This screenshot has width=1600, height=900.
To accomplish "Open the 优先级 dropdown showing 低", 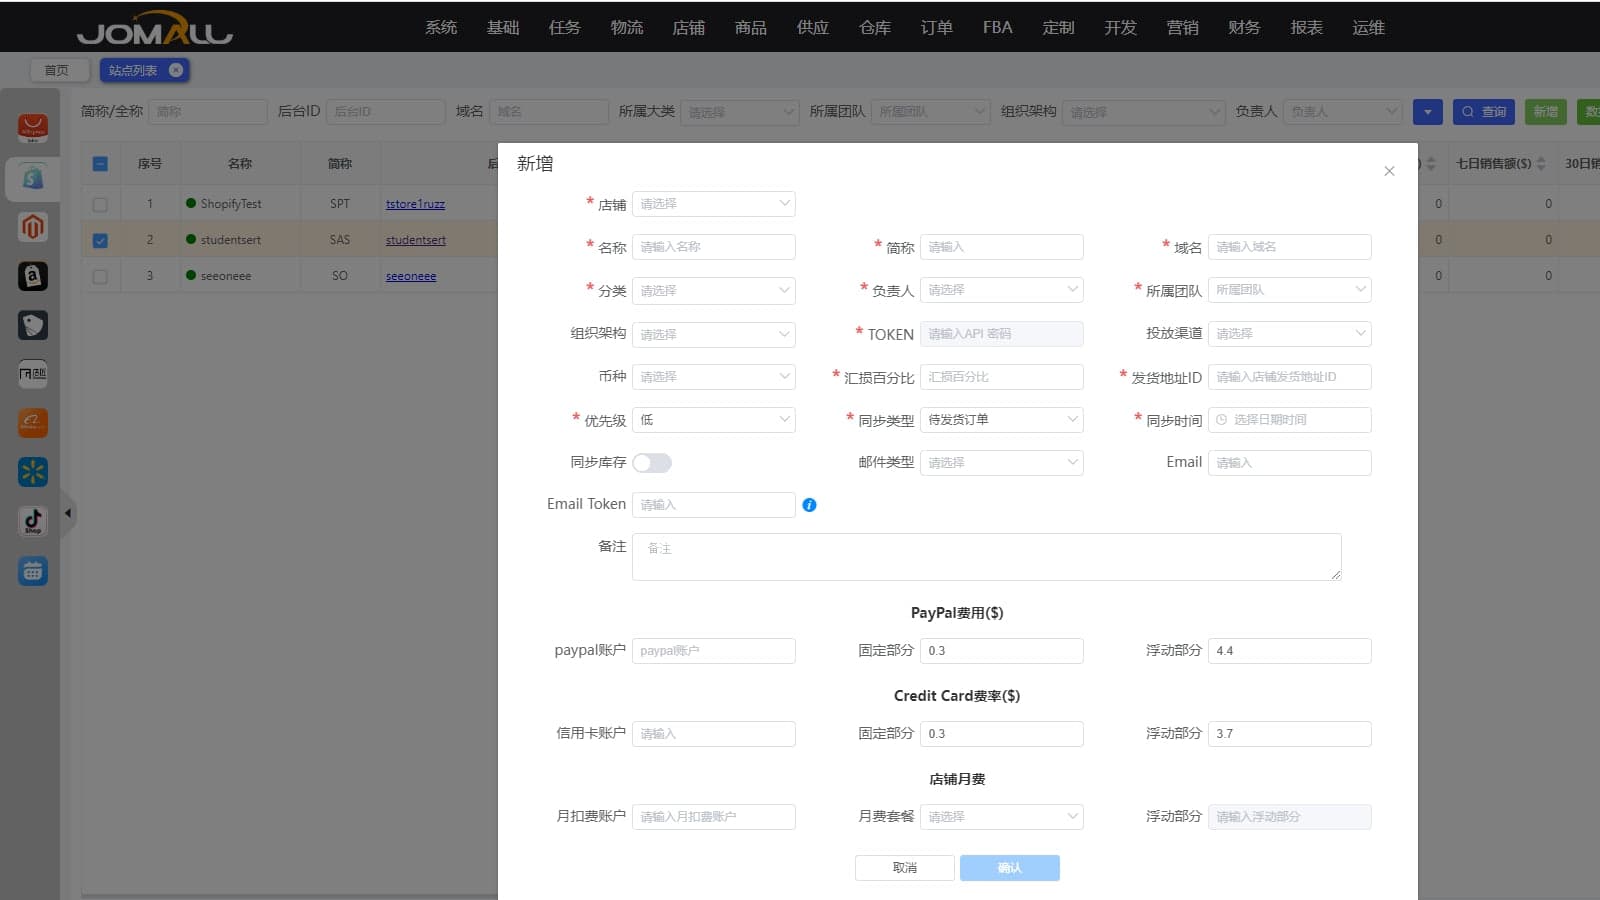I will coord(713,420).
